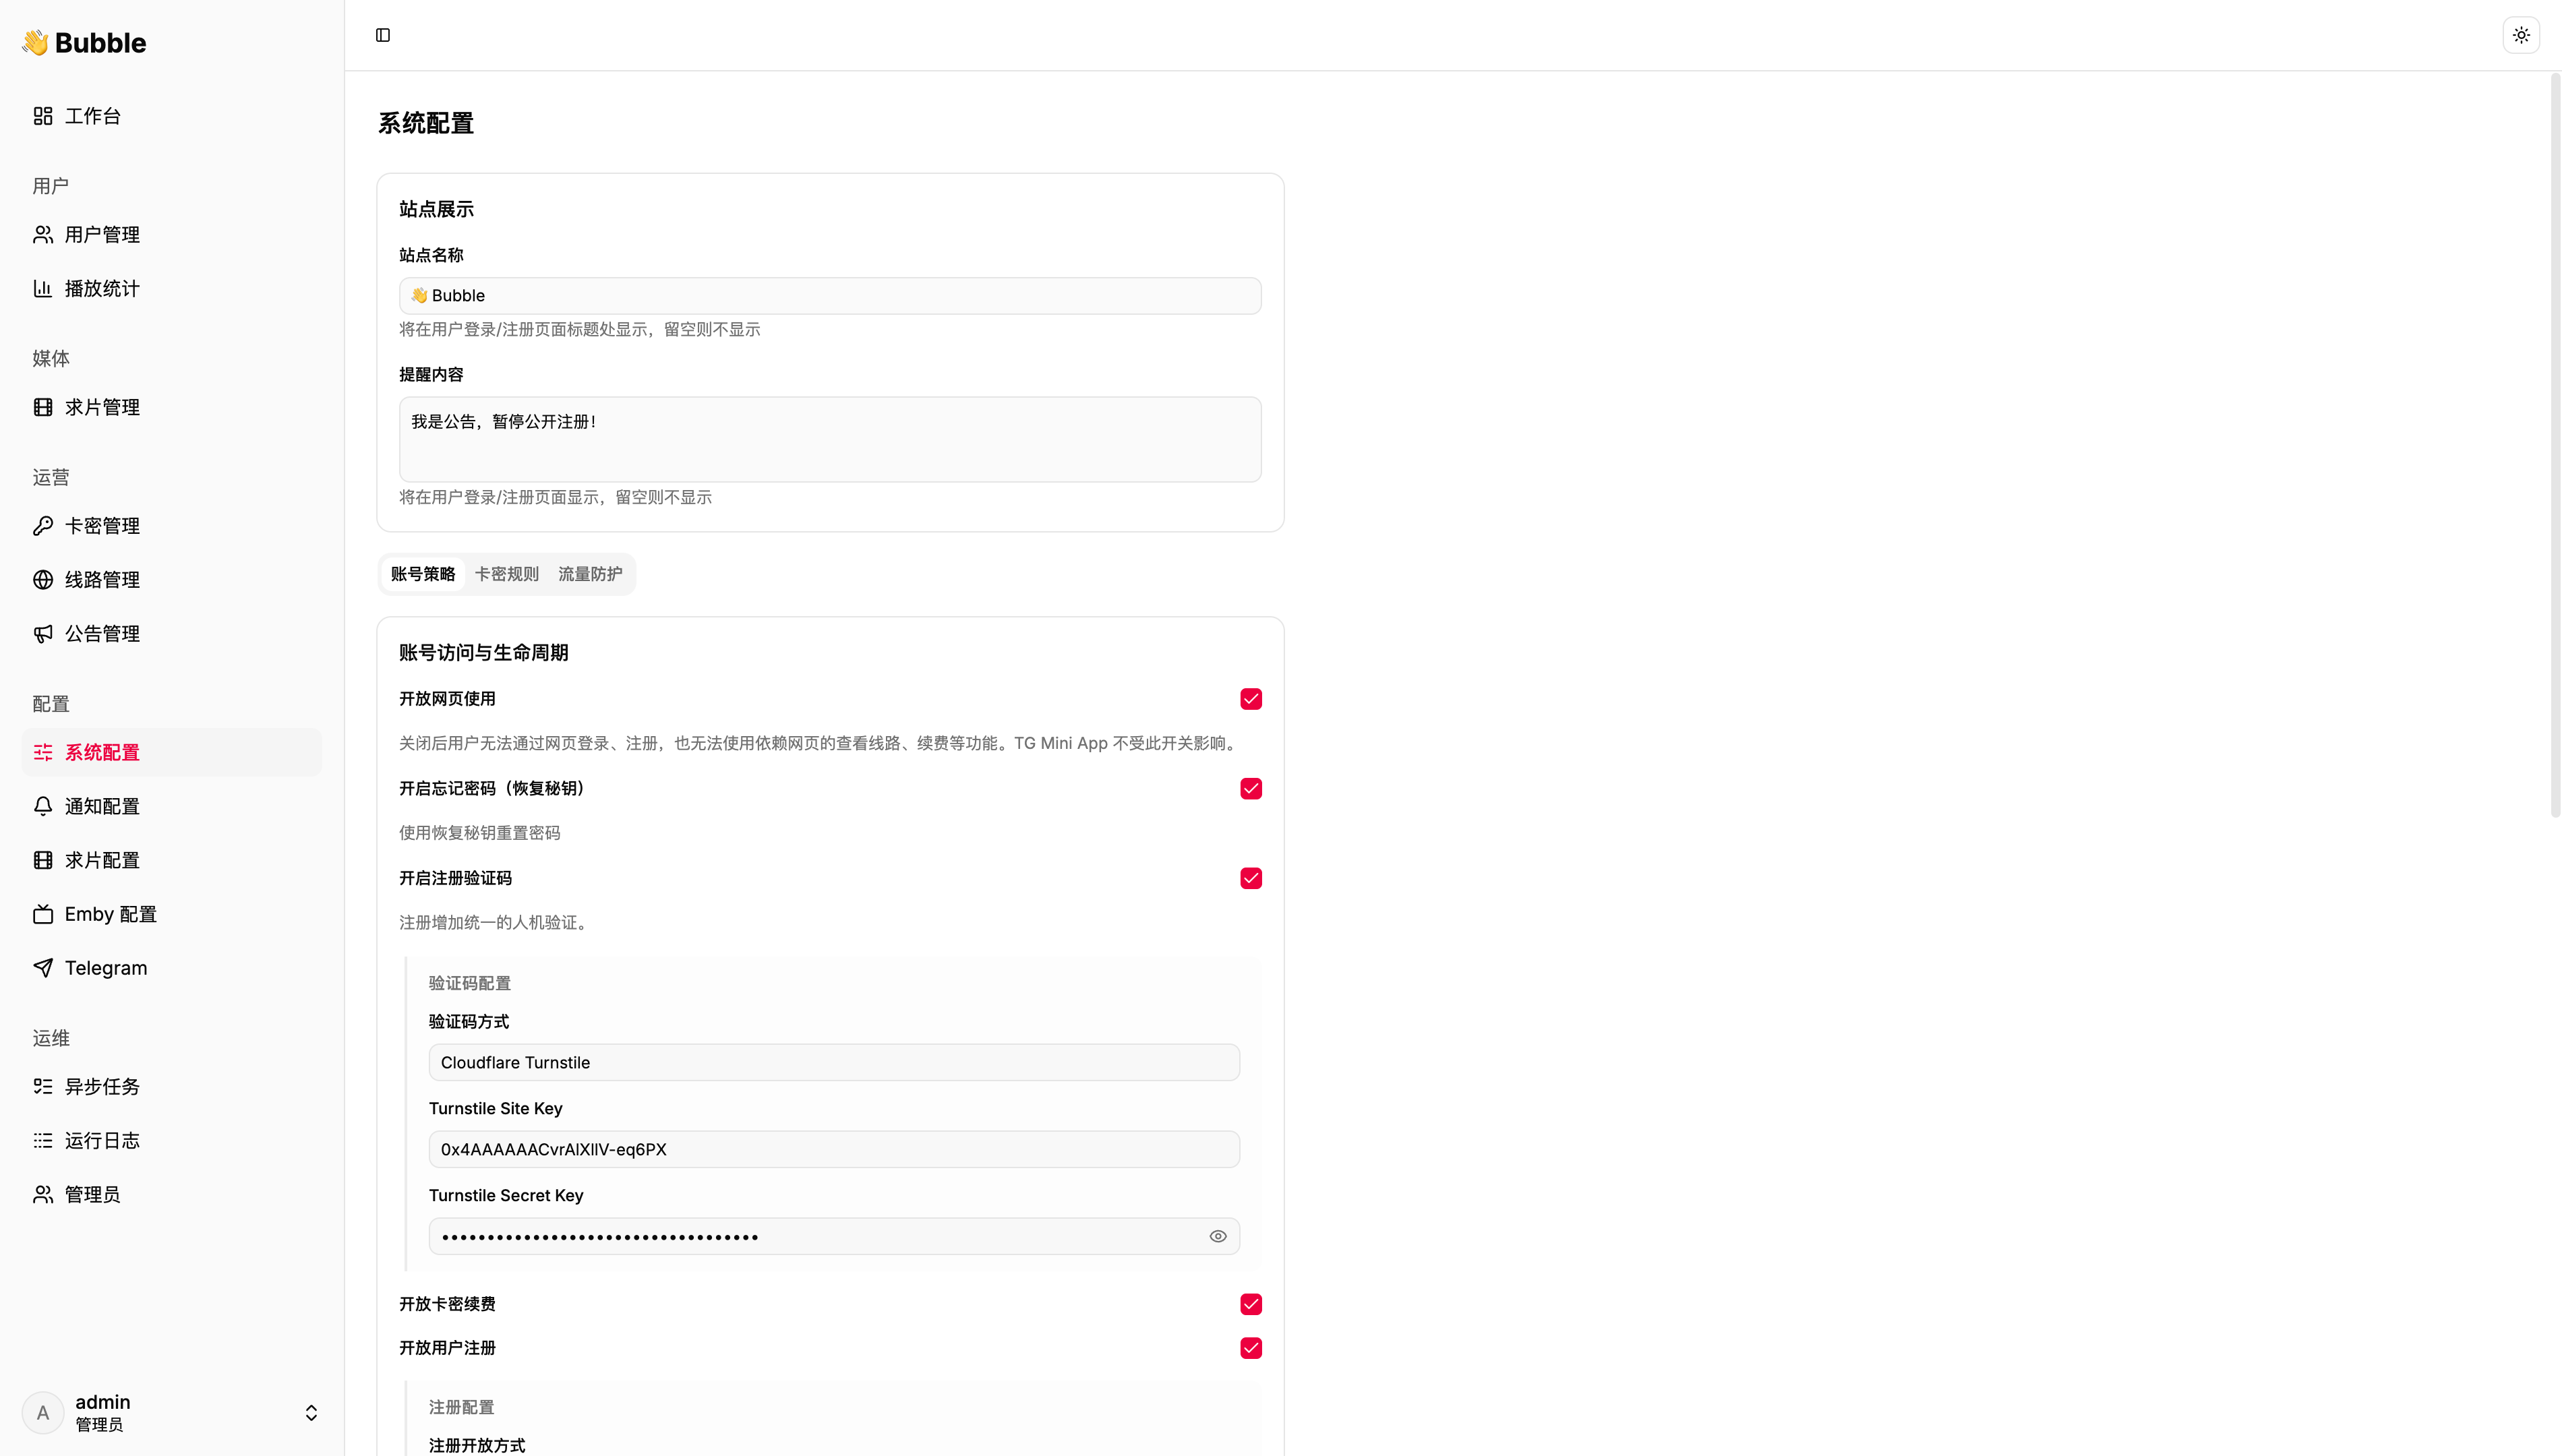Uncheck 开启注册验证码 checkbox
The width and height of the screenshot is (2562, 1456).
1250,878
